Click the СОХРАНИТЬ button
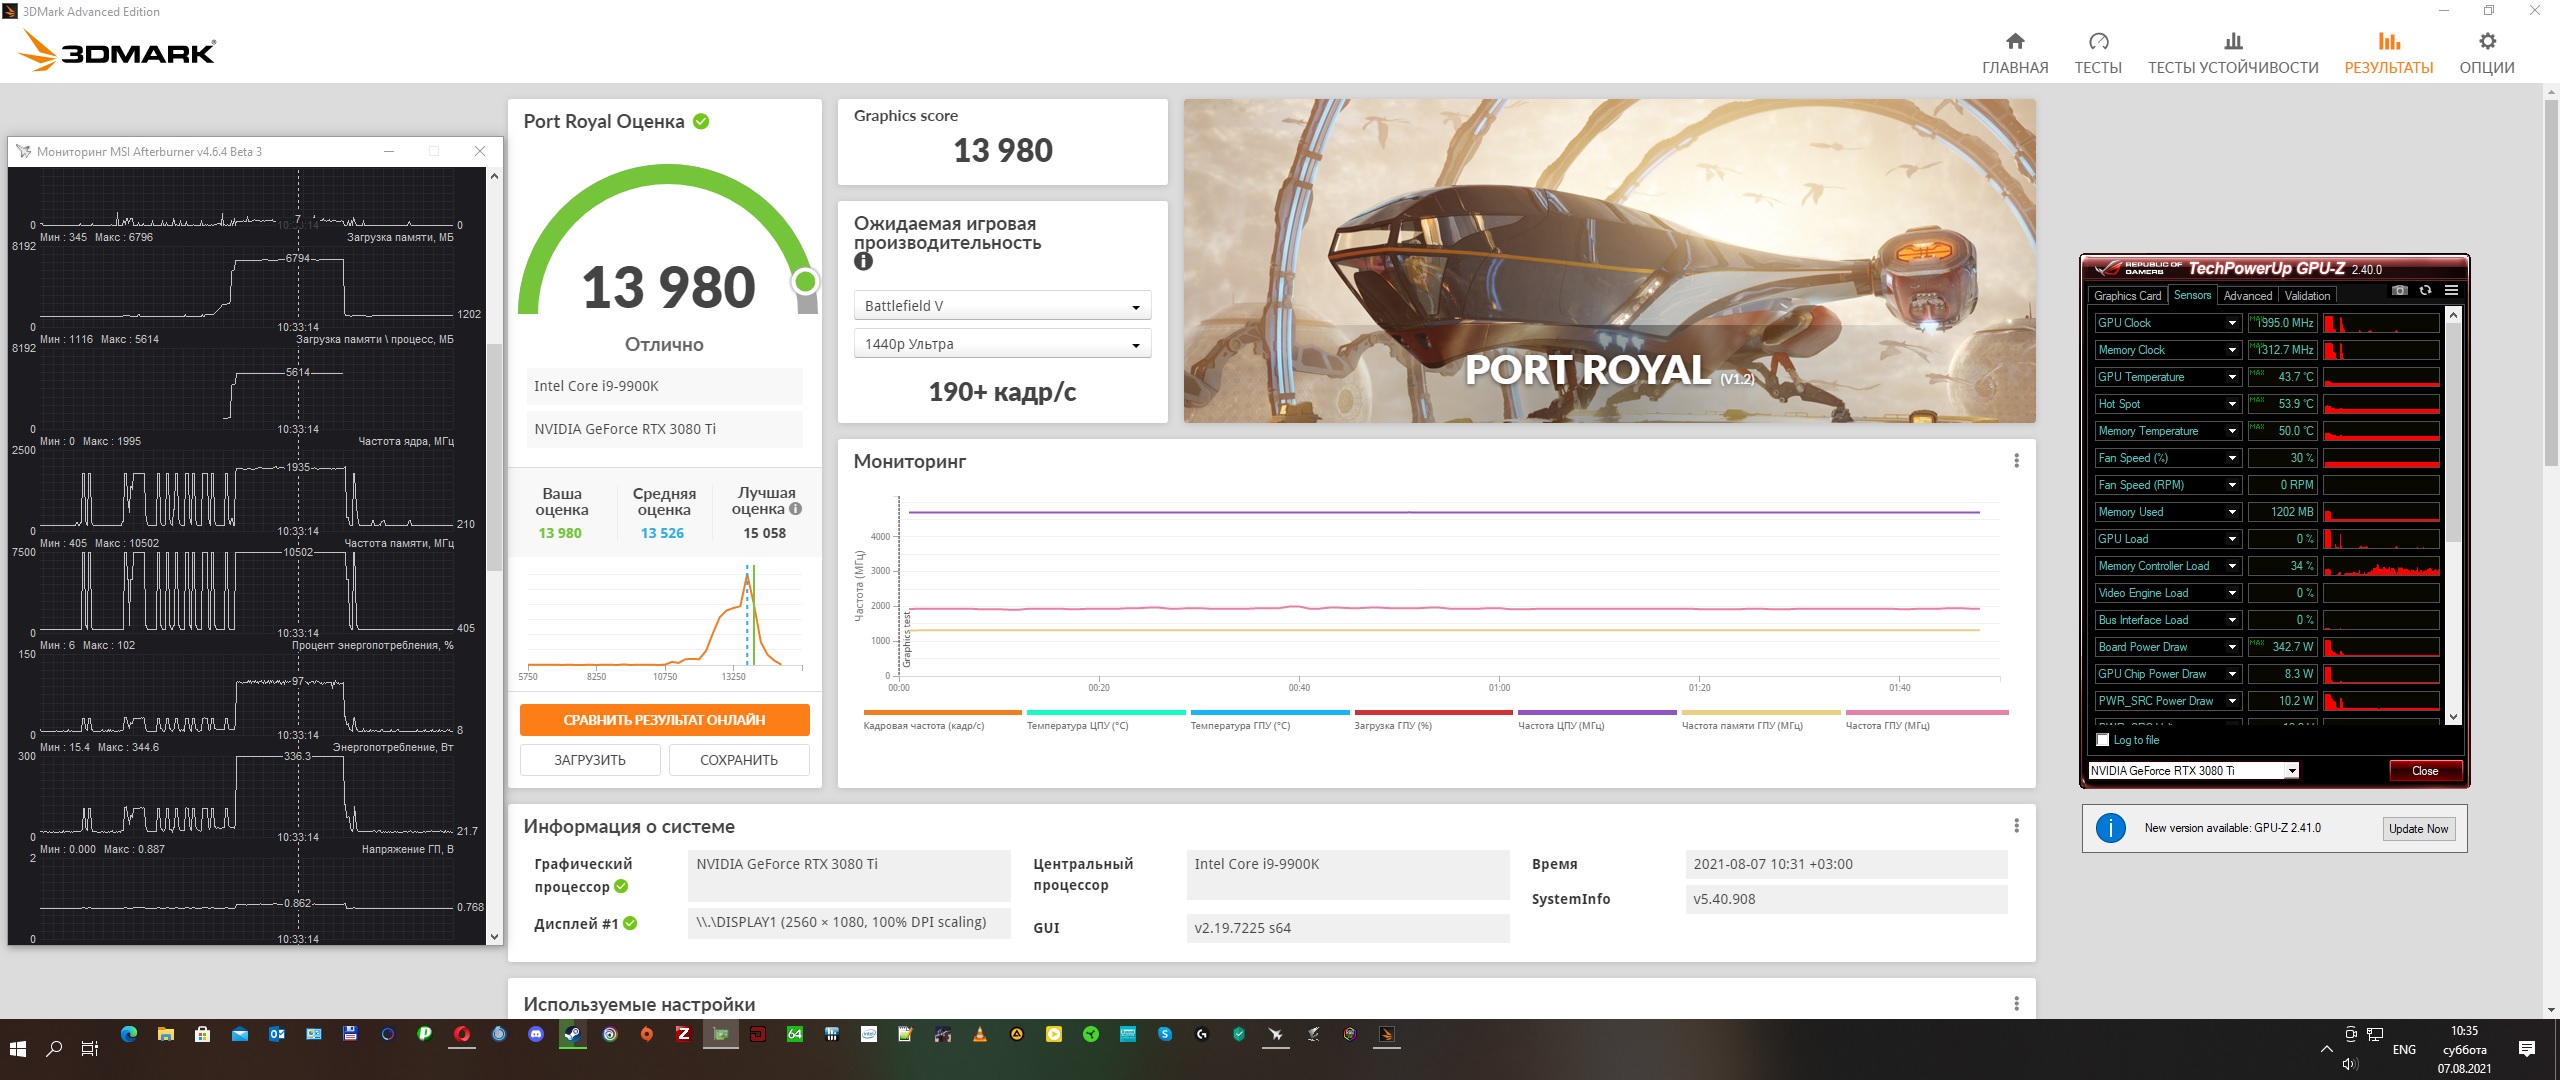Image resolution: width=2560 pixels, height=1080 pixels. pyautogui.click(x=739, y=760)
